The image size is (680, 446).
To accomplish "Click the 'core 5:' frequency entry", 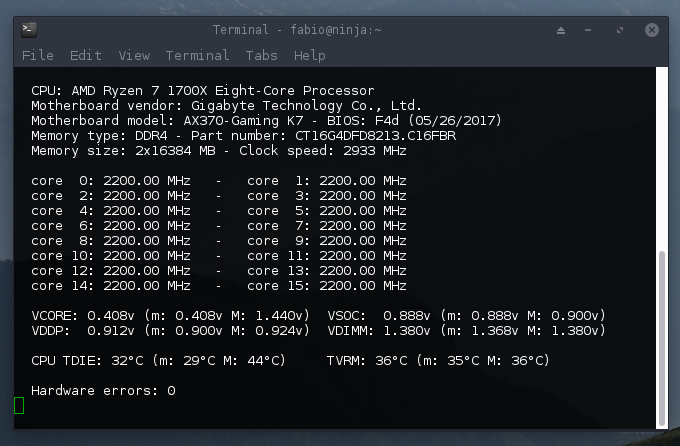I will click(327, 211).
